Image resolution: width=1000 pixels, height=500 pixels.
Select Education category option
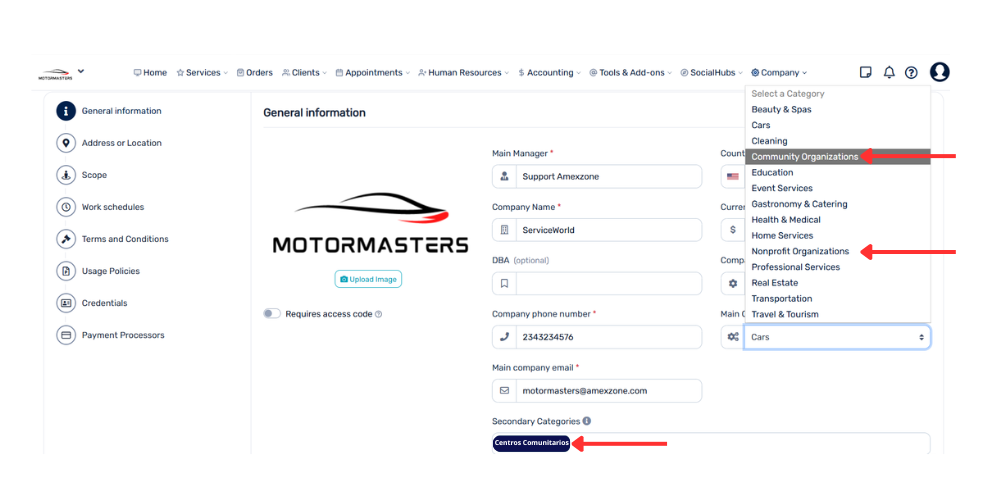[x=837, y=172]
